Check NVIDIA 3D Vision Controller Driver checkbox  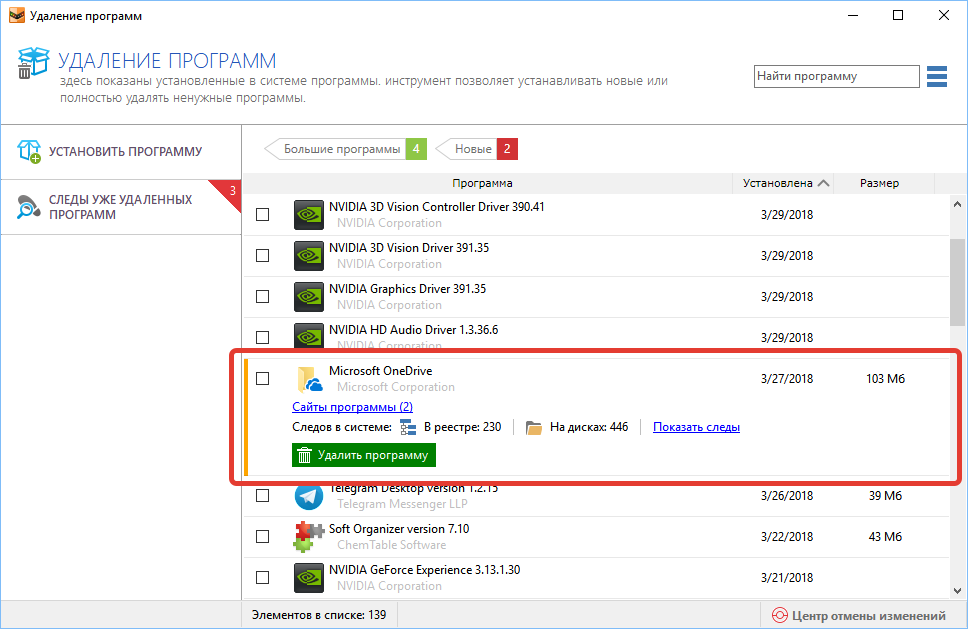(x=262, y=214)
